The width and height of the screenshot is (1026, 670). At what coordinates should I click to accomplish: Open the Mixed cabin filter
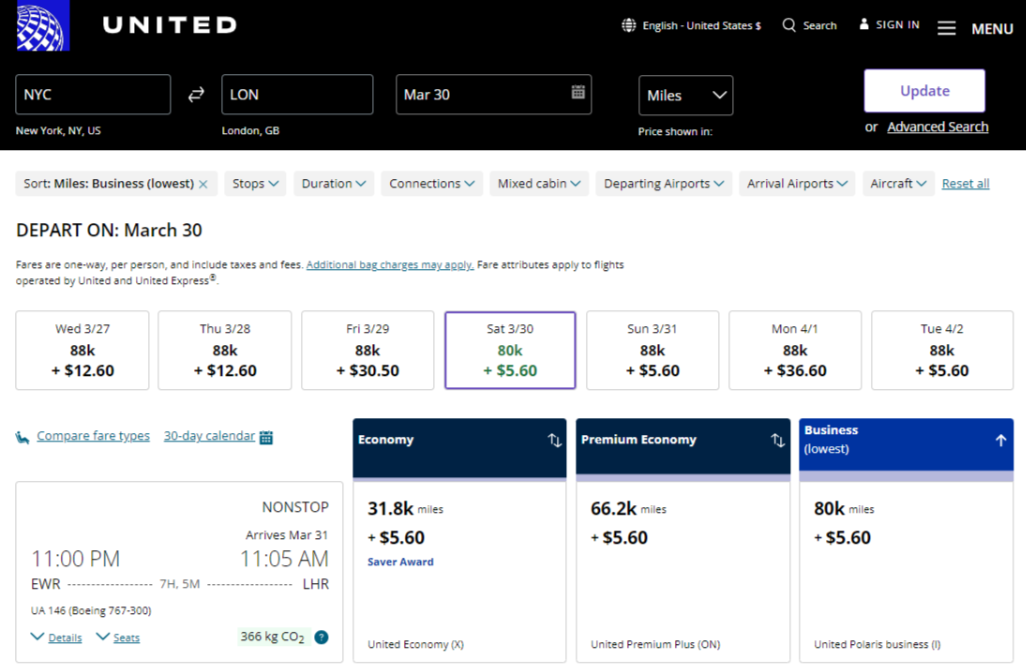(539, 184)
